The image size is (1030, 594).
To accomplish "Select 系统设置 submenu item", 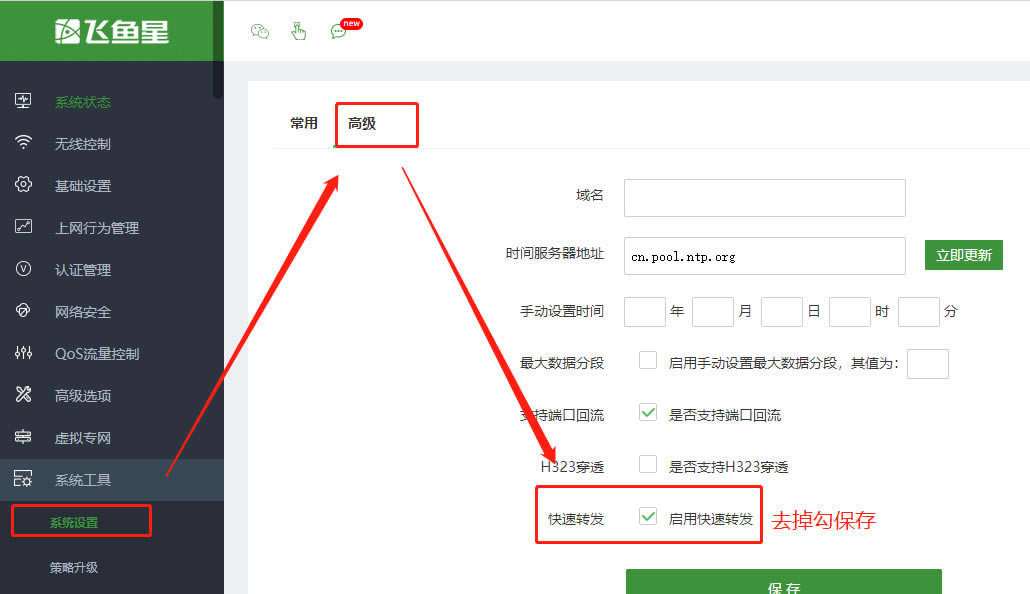I will pos(74,522).
